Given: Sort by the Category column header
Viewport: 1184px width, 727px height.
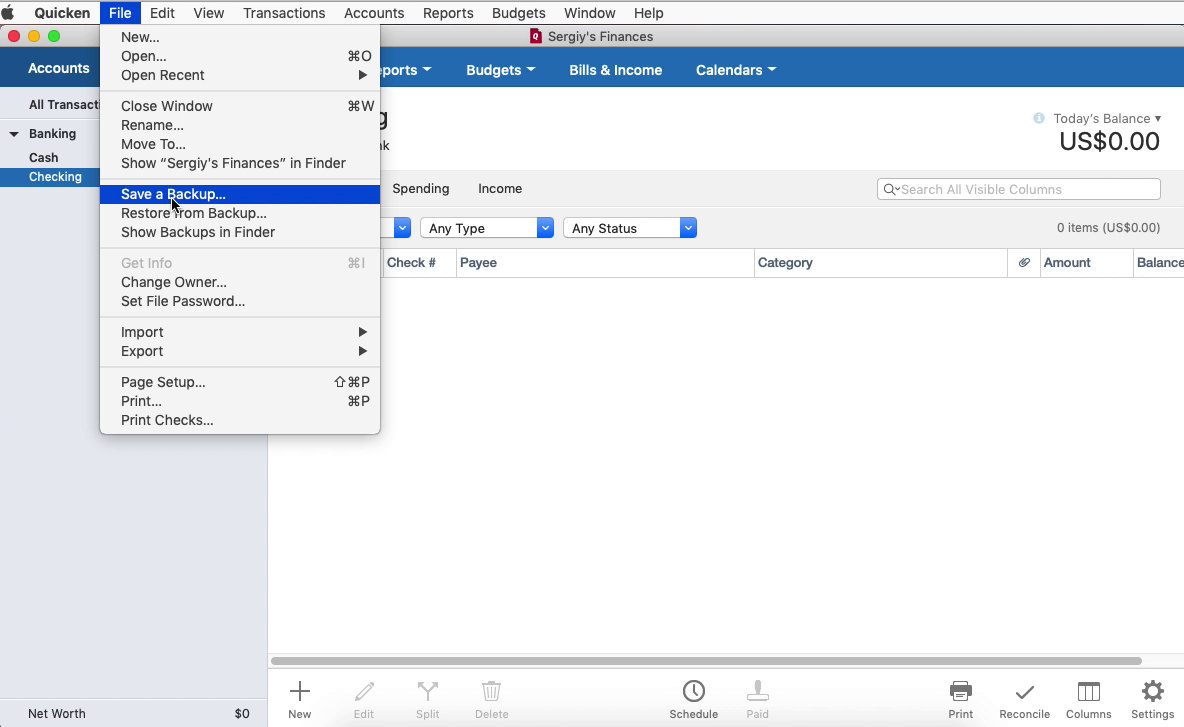Looking at the screenshot, I should pyautogui.click(x=880, y=263).
